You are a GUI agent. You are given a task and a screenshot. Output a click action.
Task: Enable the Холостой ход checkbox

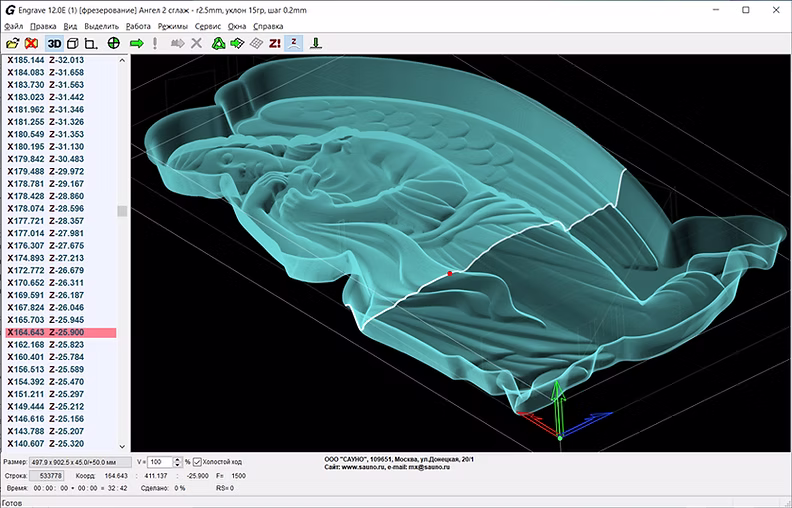(197, 461)
